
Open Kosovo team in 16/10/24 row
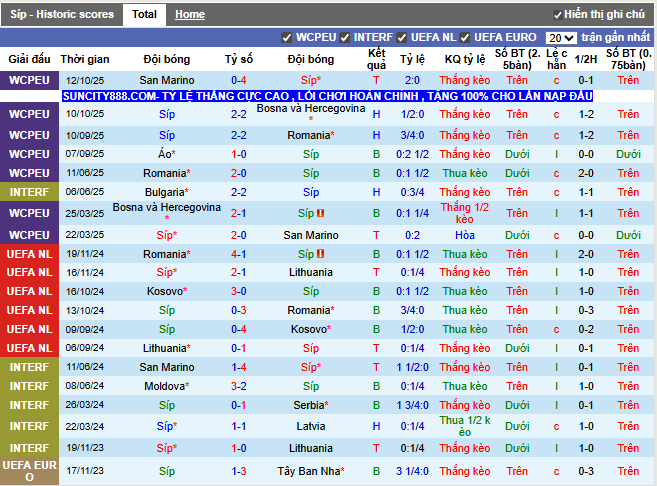167,291
